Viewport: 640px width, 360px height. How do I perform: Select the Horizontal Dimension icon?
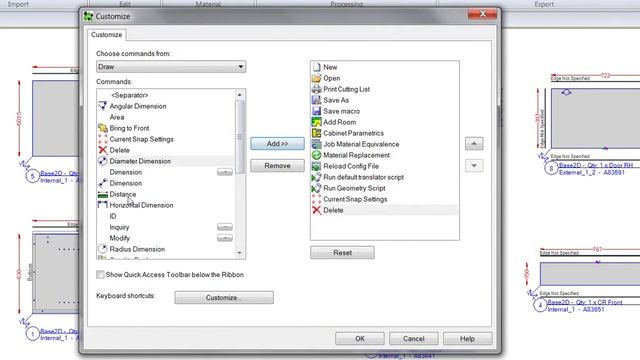[x=102, y=205]
